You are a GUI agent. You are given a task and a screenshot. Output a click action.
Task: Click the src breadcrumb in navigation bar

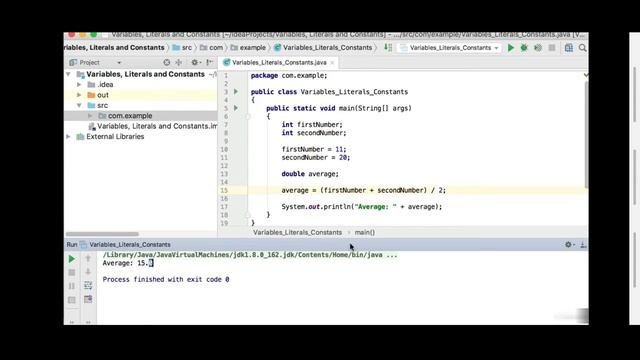182,48
